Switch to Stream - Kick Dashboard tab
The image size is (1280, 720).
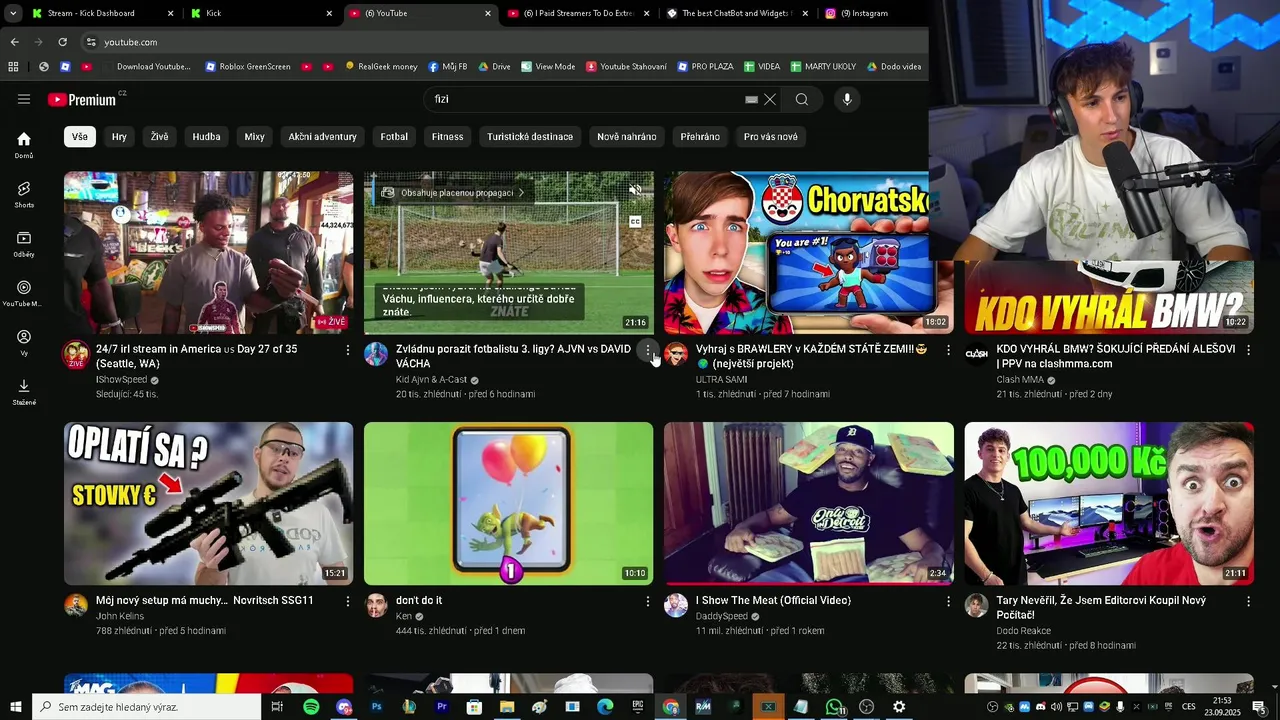coord(102,13)
